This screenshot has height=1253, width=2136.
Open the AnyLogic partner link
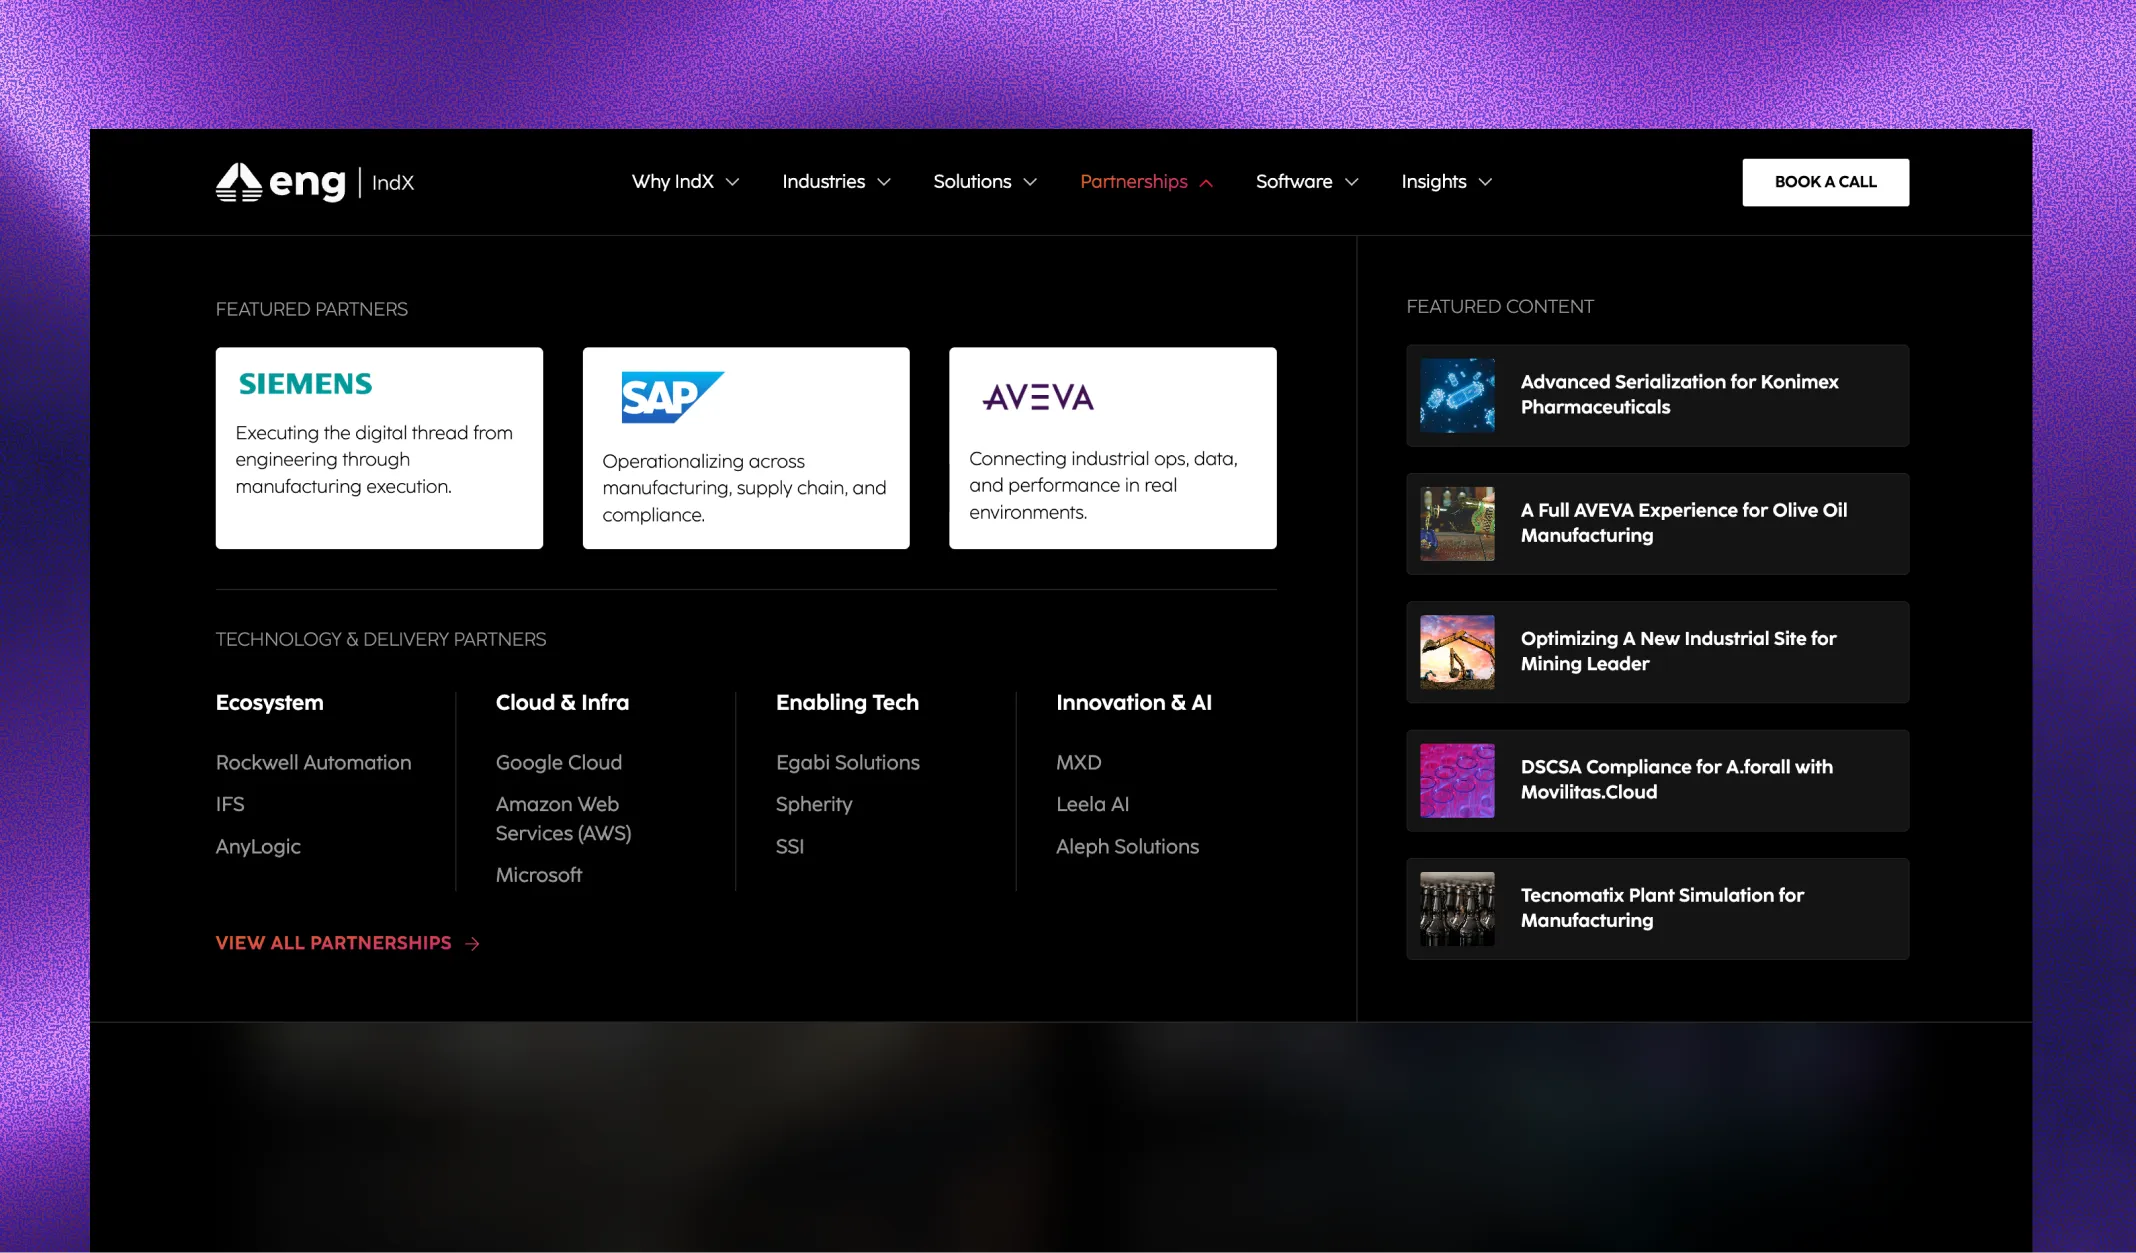[258, 846]
